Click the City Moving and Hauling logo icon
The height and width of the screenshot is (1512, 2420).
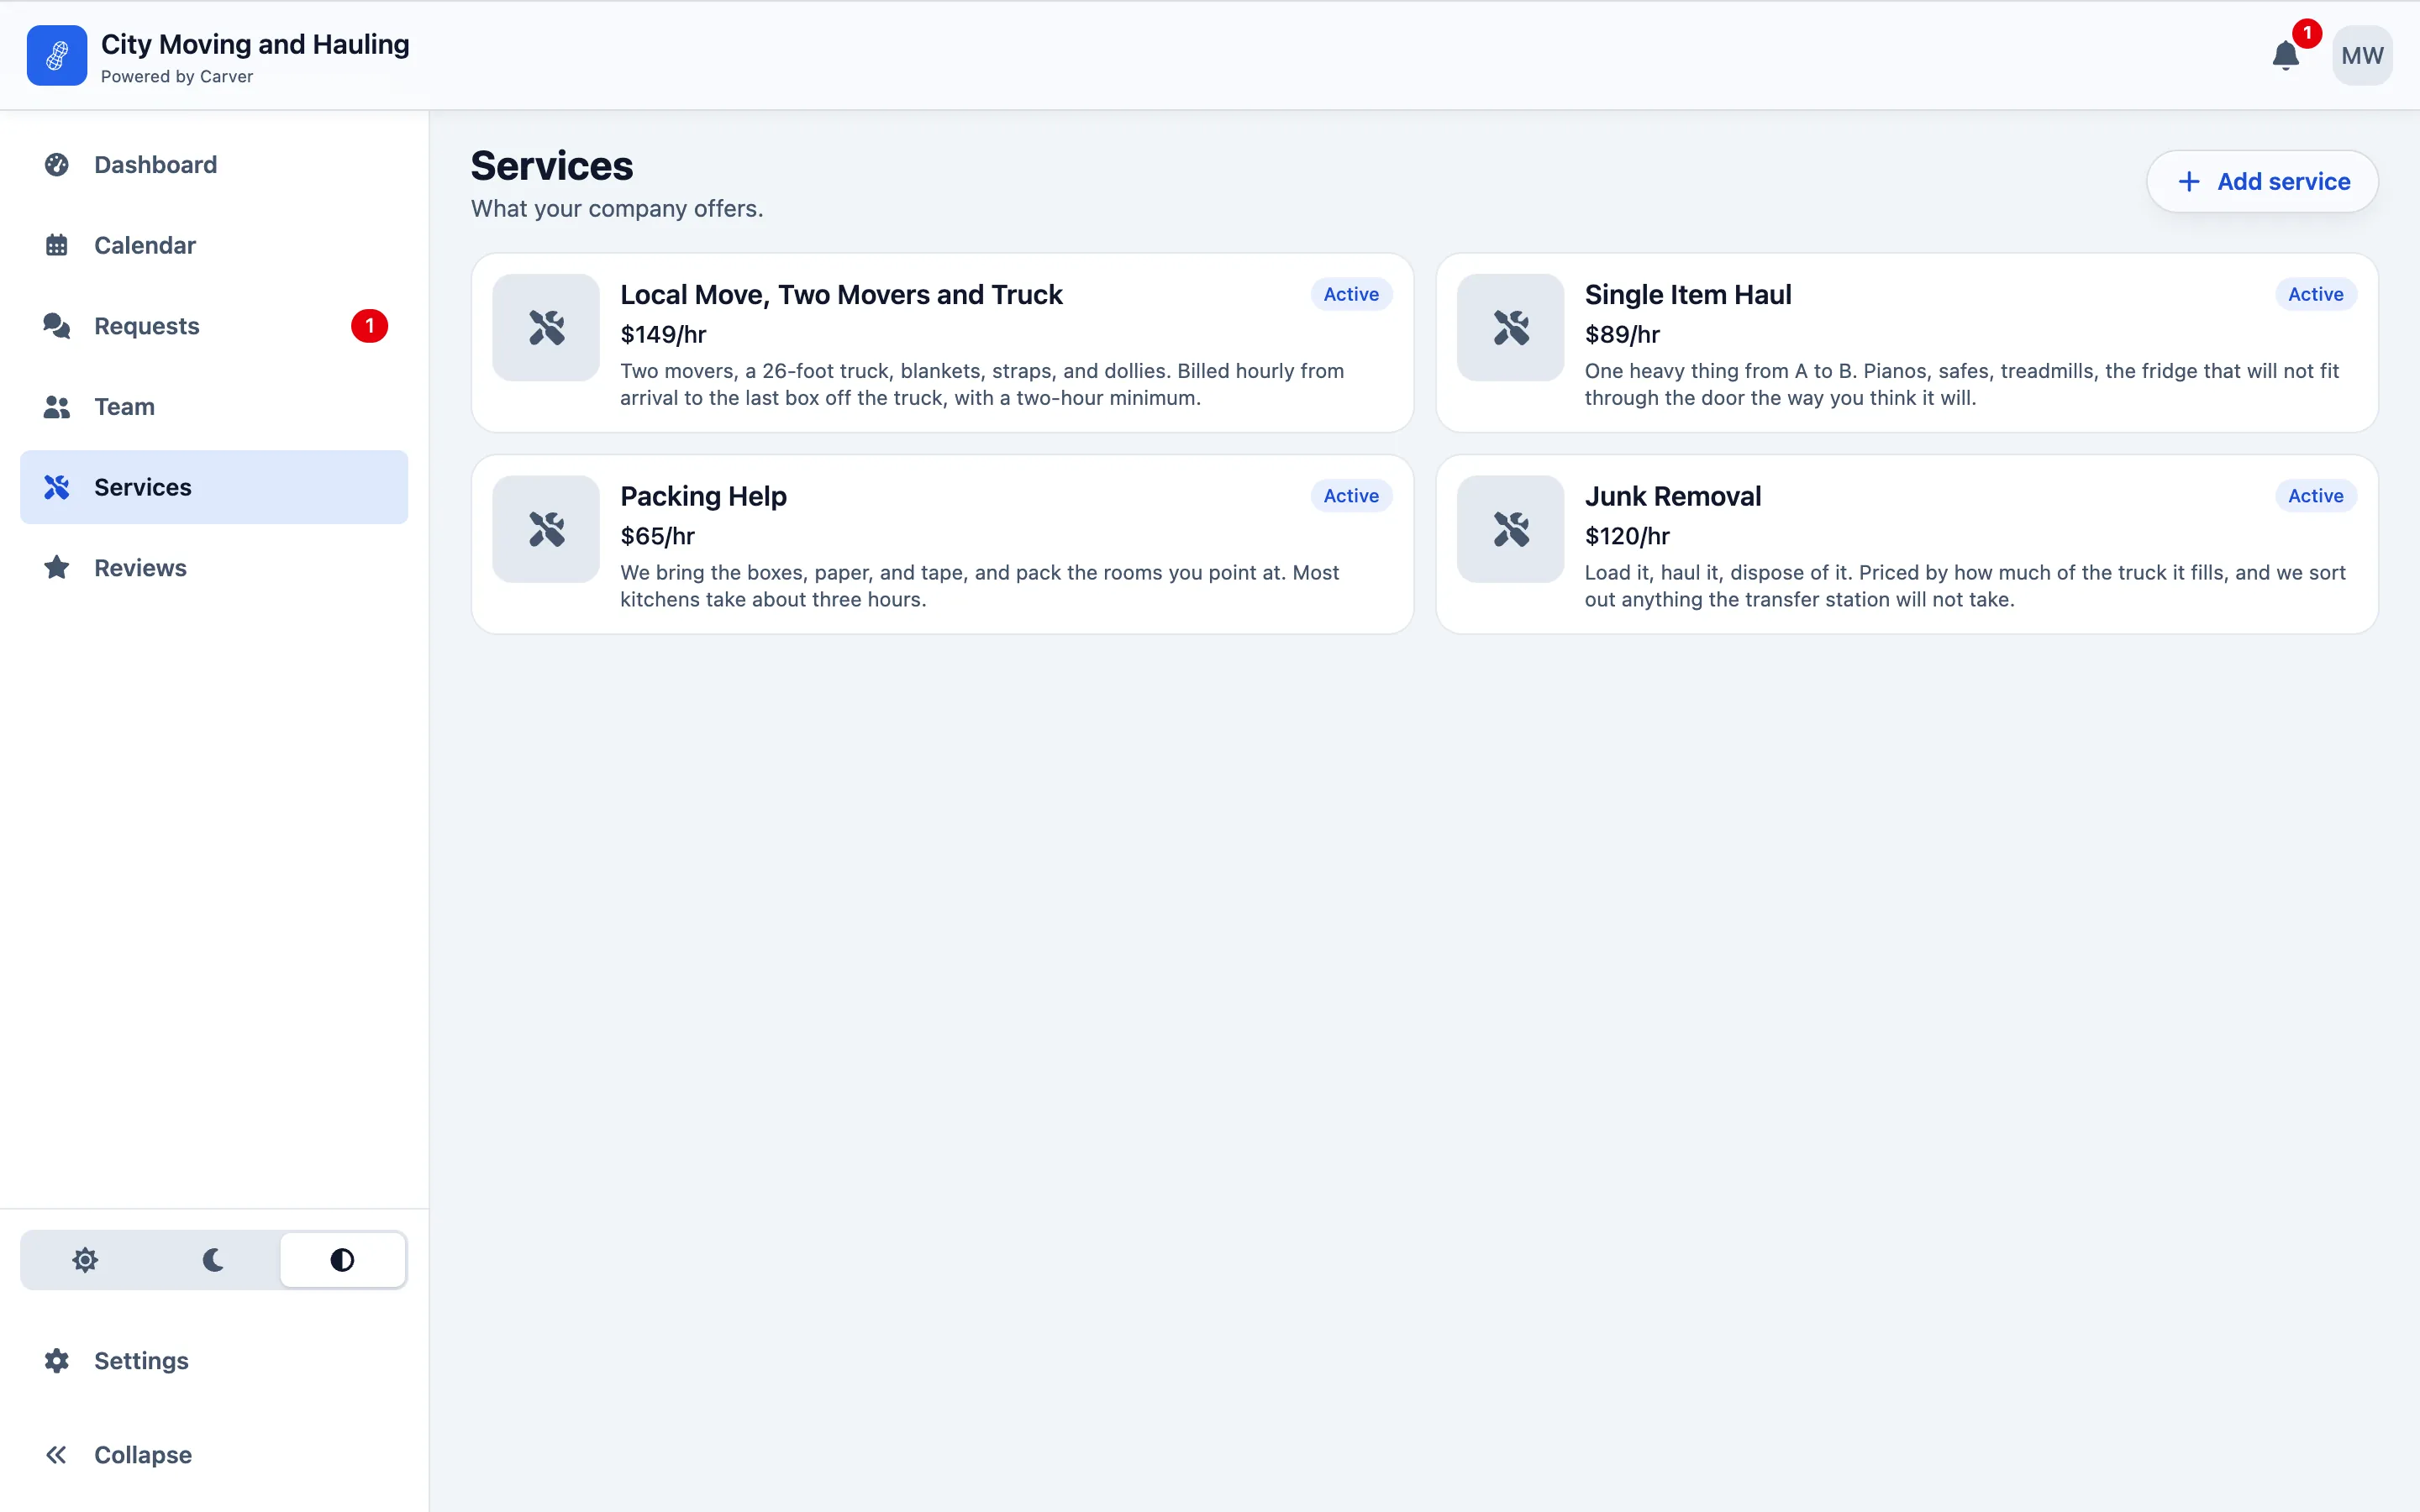(57, 56)
